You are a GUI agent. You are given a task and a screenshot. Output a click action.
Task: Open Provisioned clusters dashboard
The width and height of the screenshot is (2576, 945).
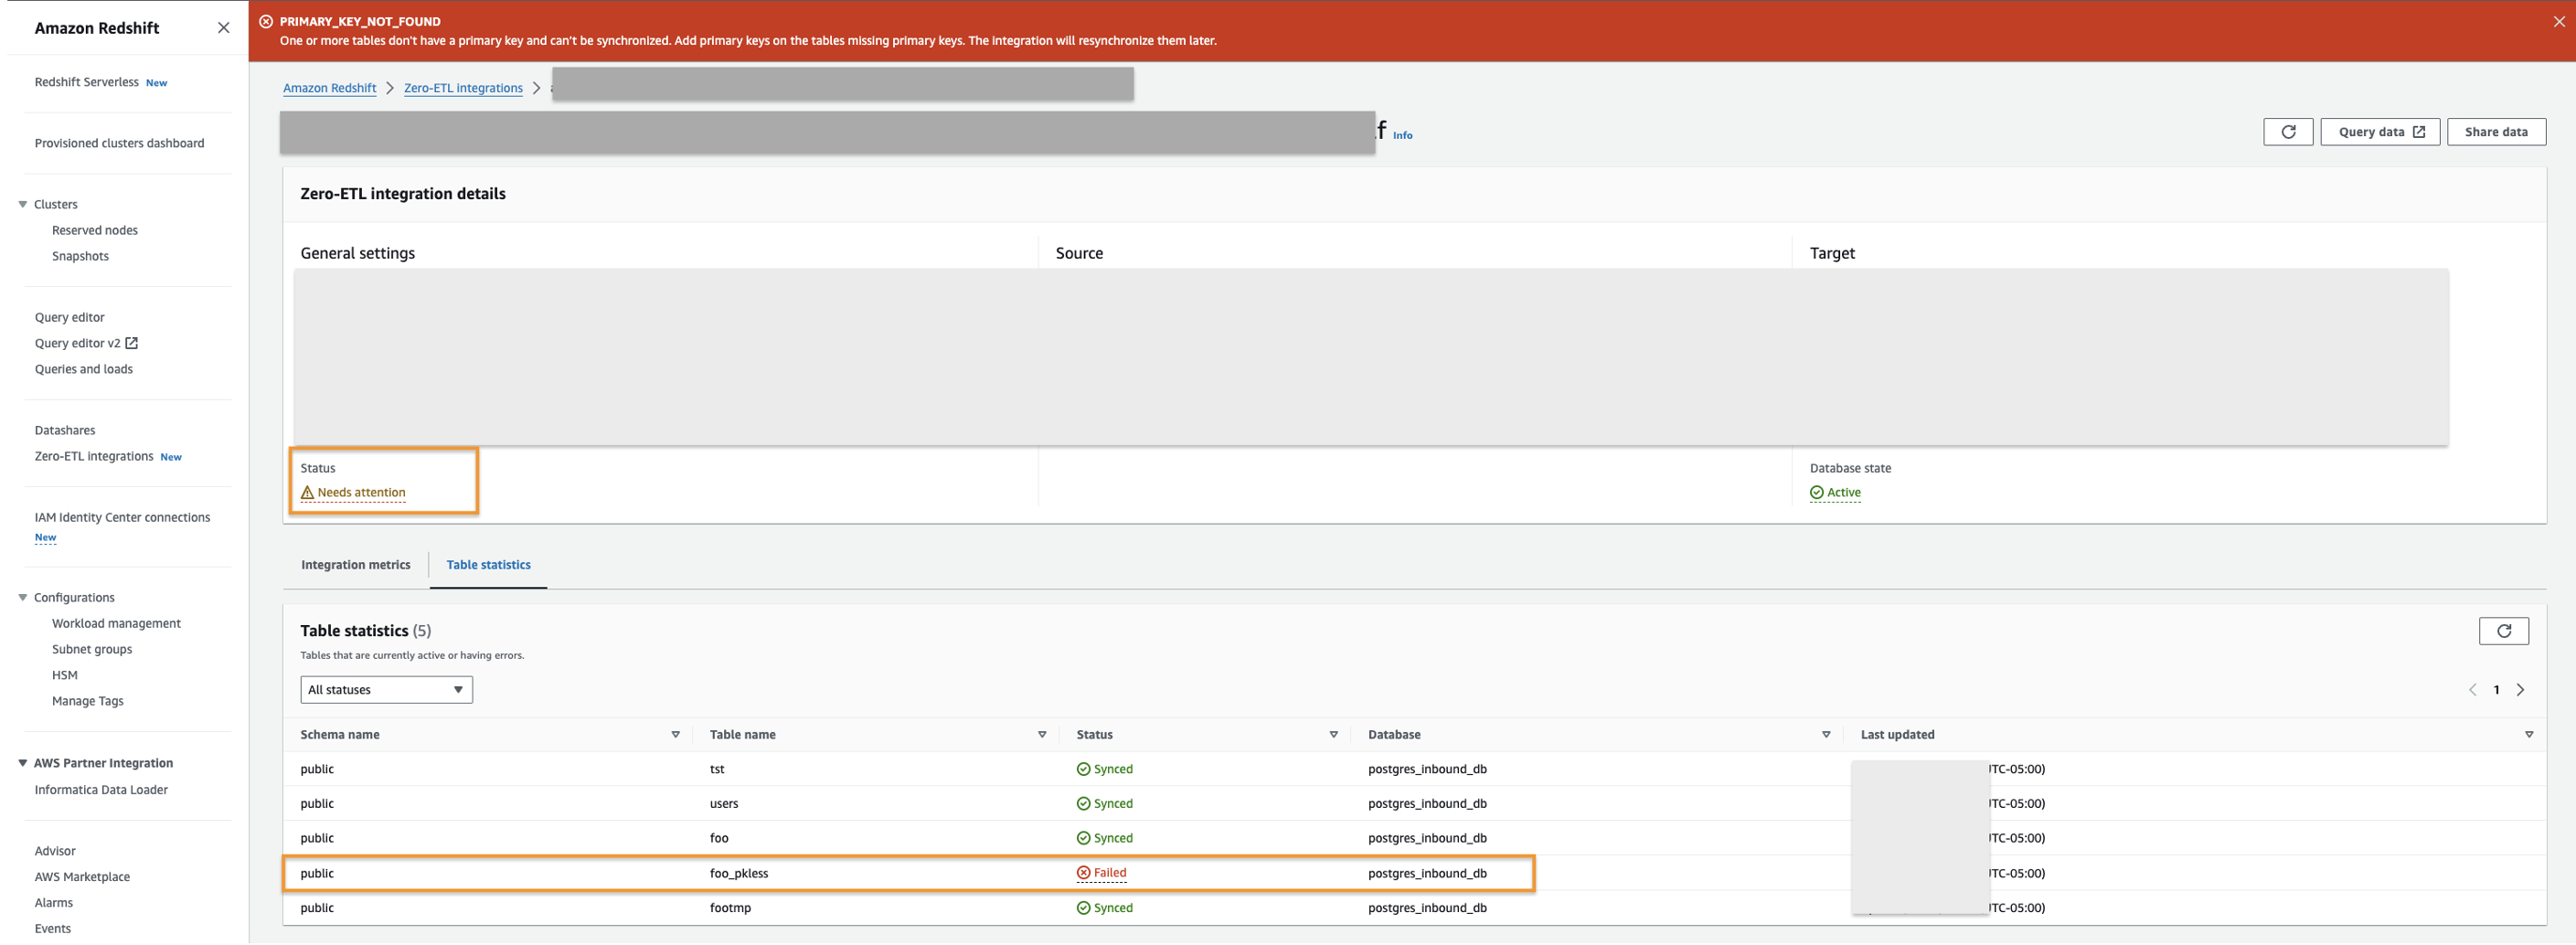[120, 143]
